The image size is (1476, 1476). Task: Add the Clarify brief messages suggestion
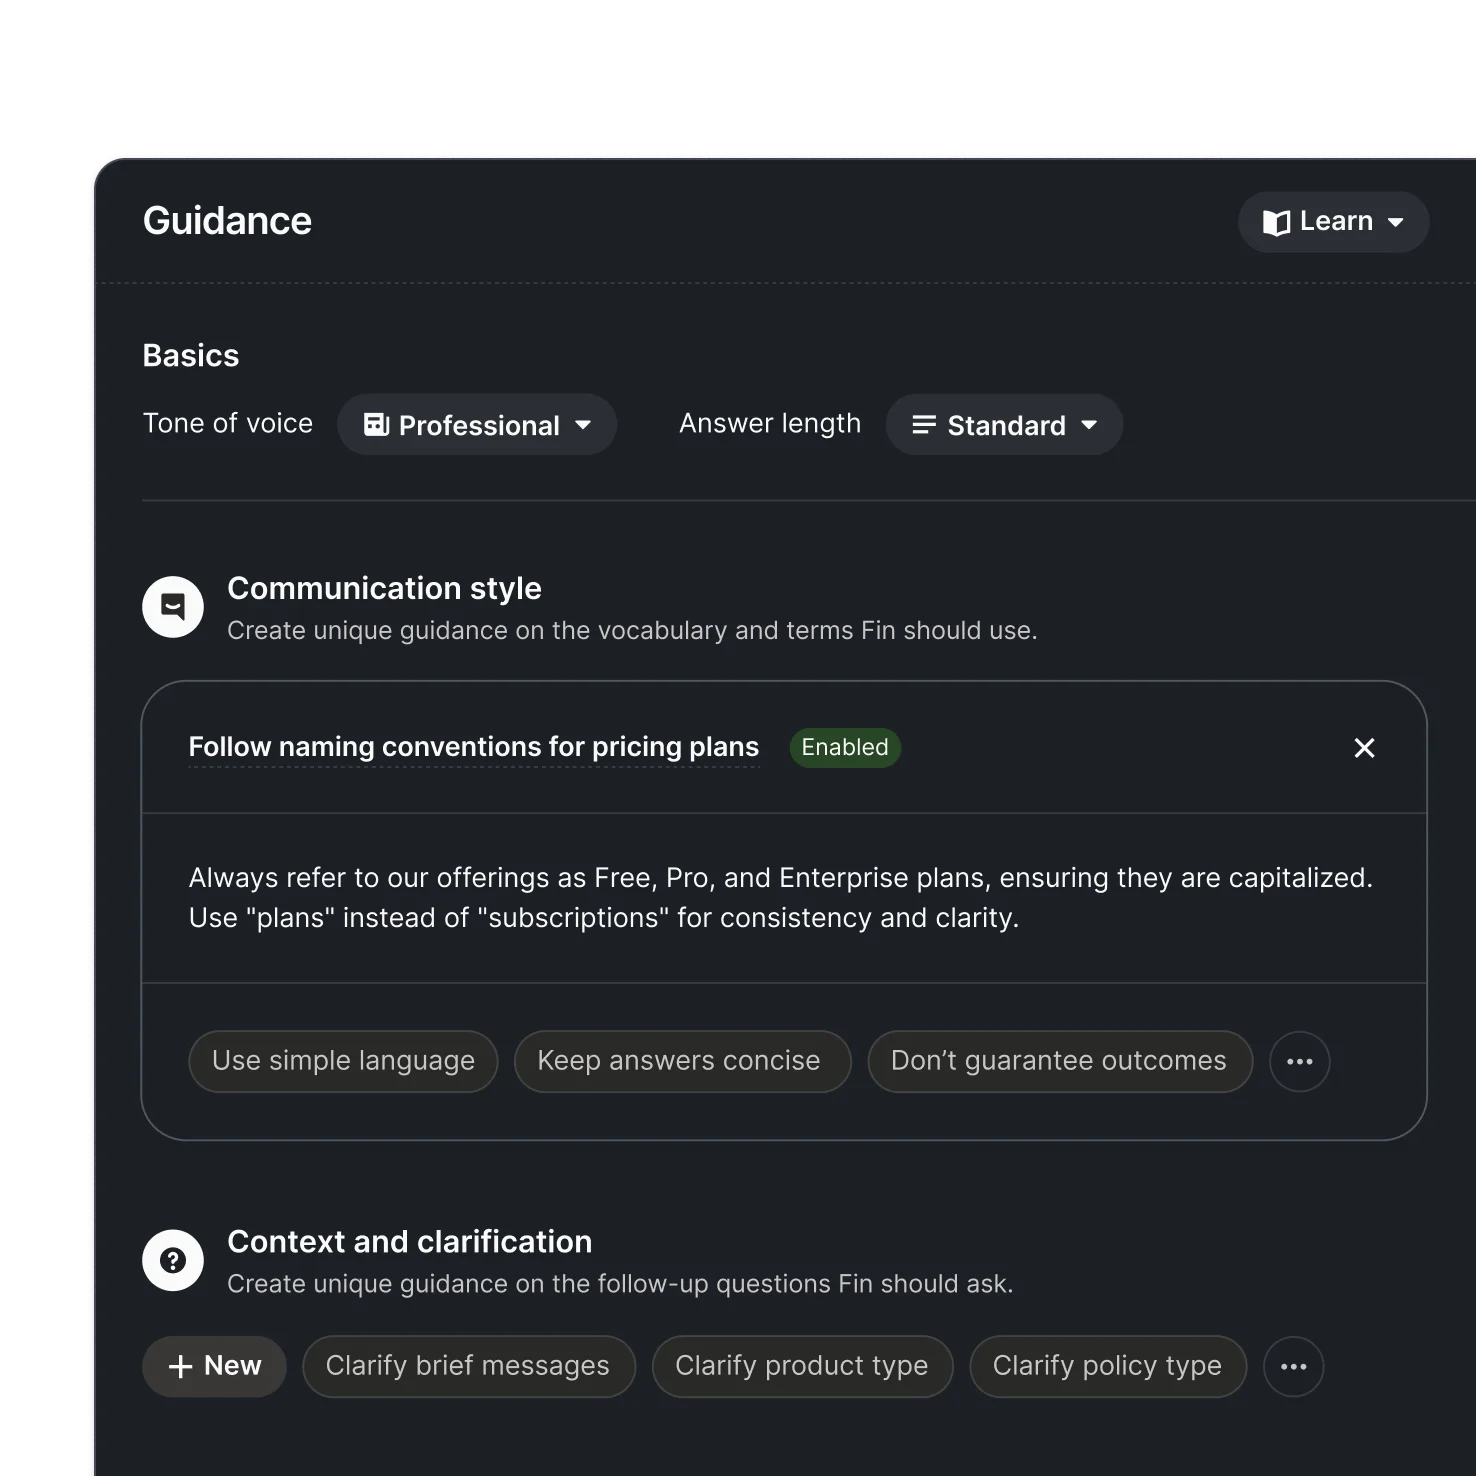468,1366
